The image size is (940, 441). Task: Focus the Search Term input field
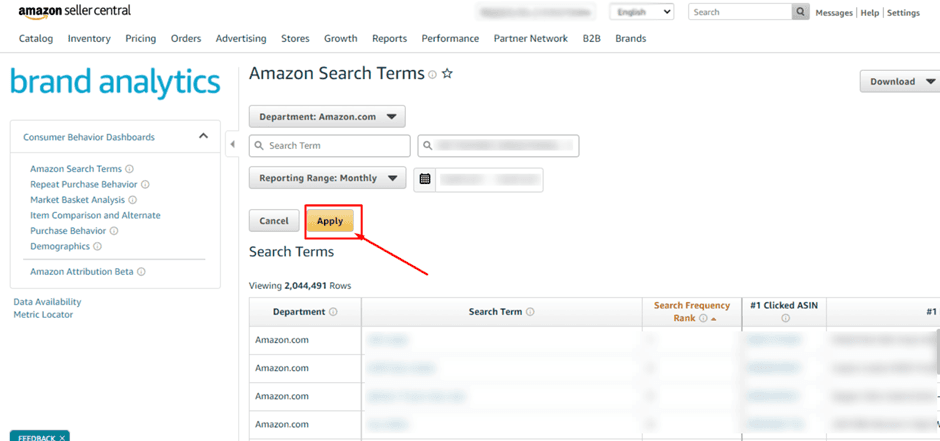click(330, 146)
